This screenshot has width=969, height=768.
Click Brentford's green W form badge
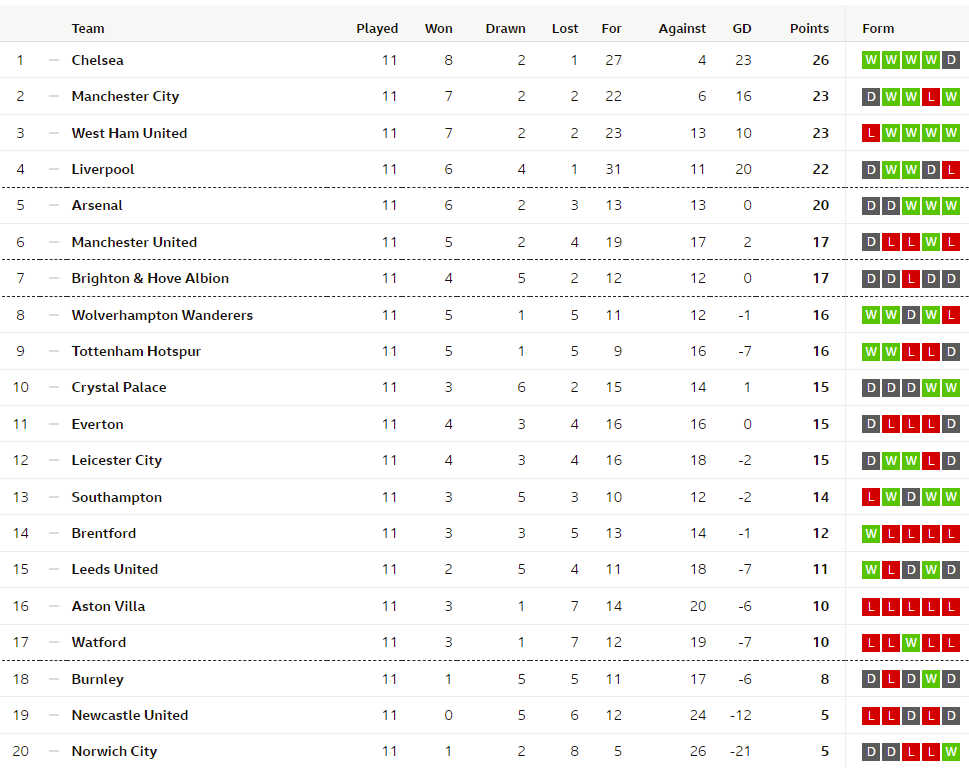[871, 533]
